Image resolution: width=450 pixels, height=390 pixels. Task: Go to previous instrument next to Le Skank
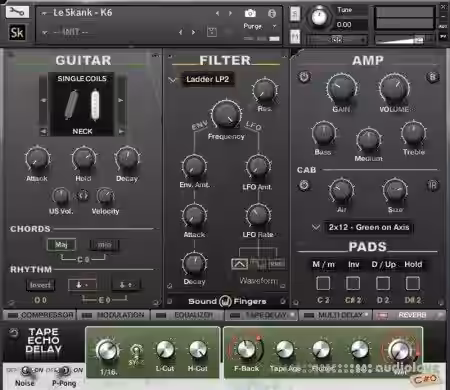coord(218,13)
